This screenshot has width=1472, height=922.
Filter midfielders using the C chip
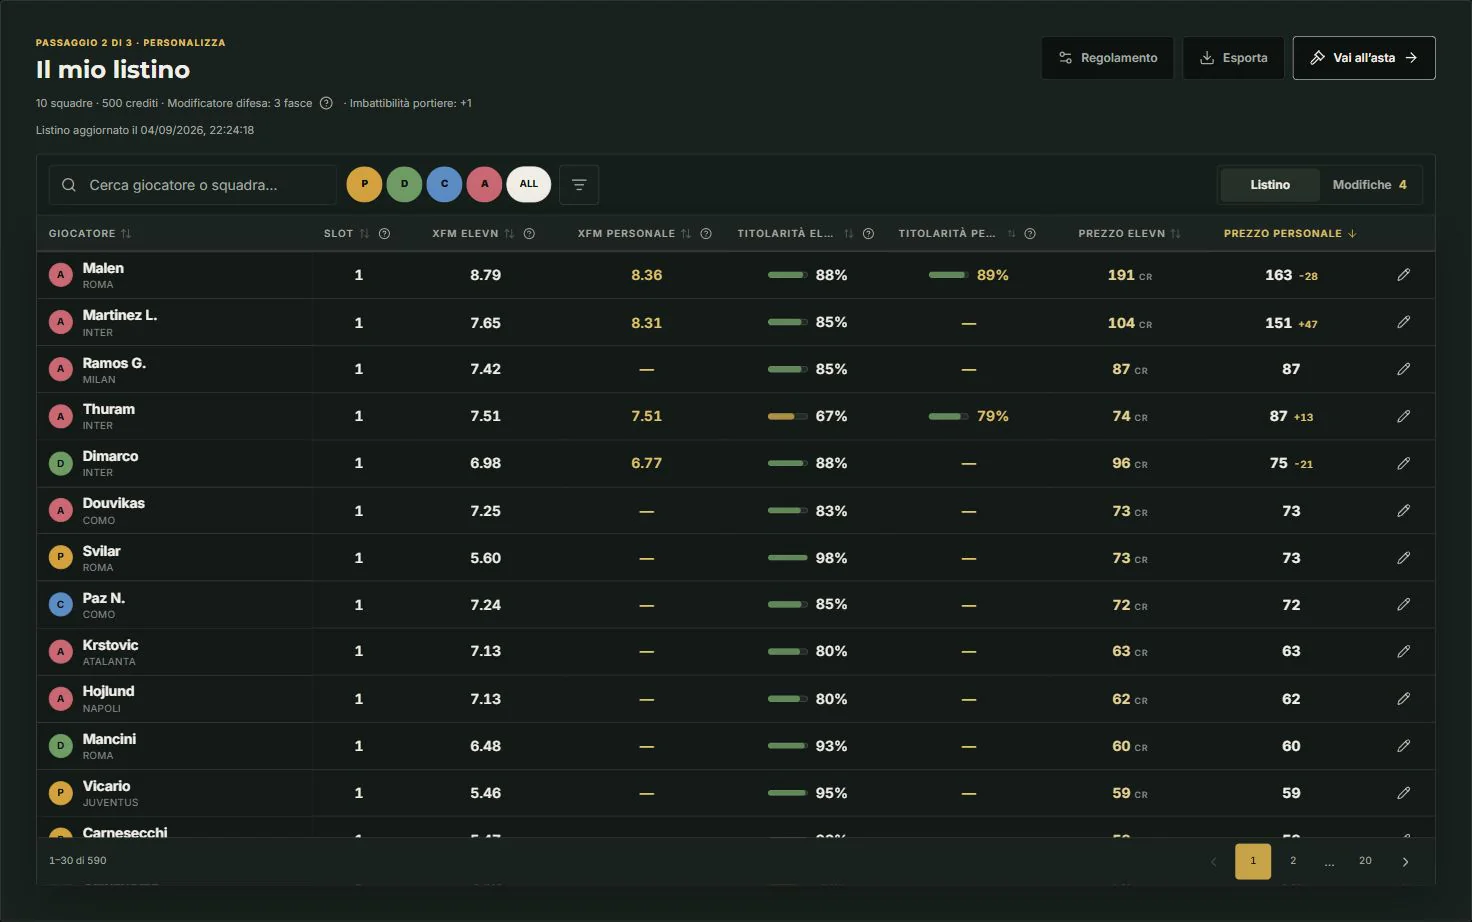(x=444, y=184)
